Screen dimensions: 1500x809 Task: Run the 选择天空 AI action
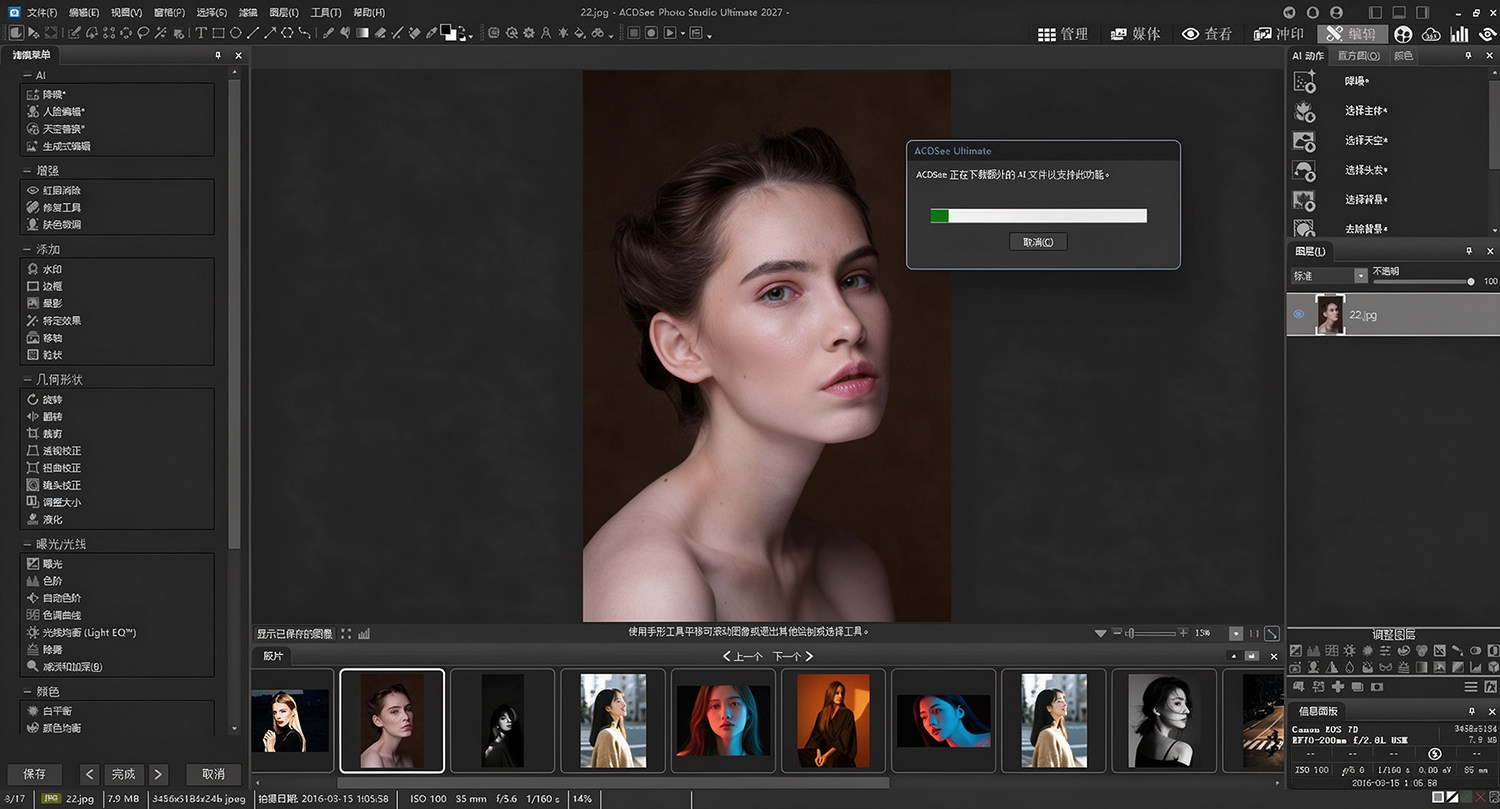pyautogui.click(x=1366, y=141)
